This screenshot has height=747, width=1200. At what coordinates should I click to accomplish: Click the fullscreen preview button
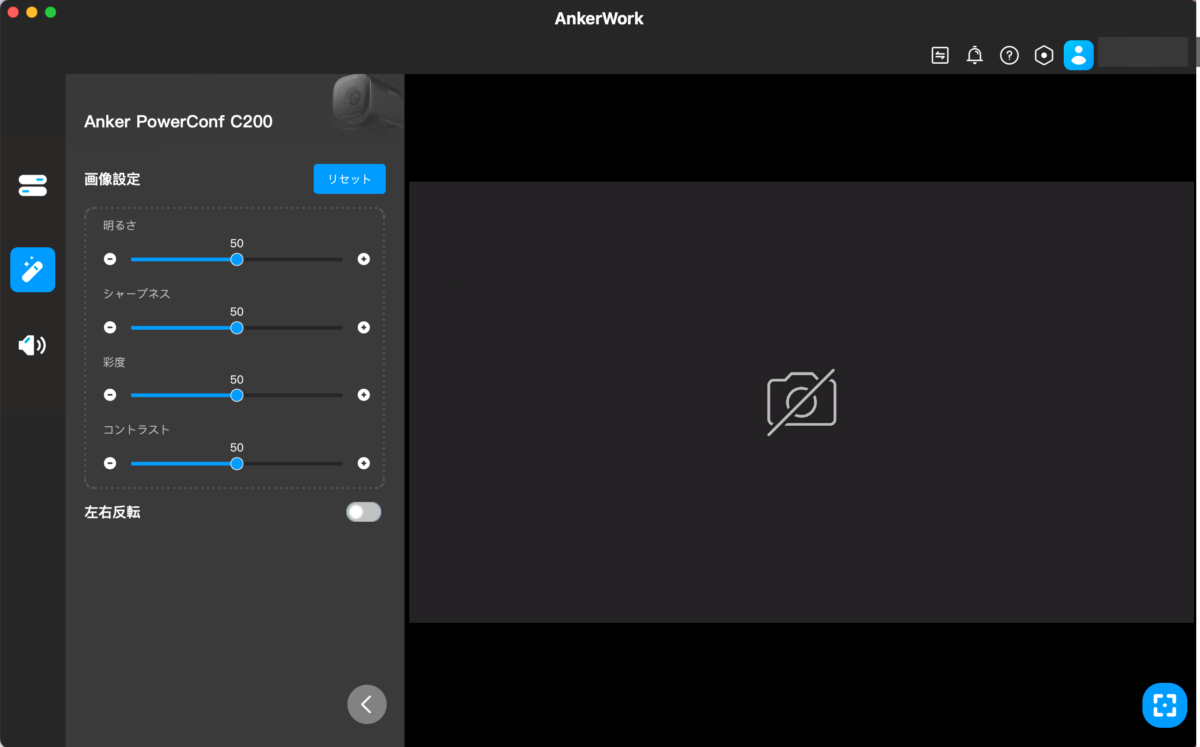click(x=1164, y=705)
